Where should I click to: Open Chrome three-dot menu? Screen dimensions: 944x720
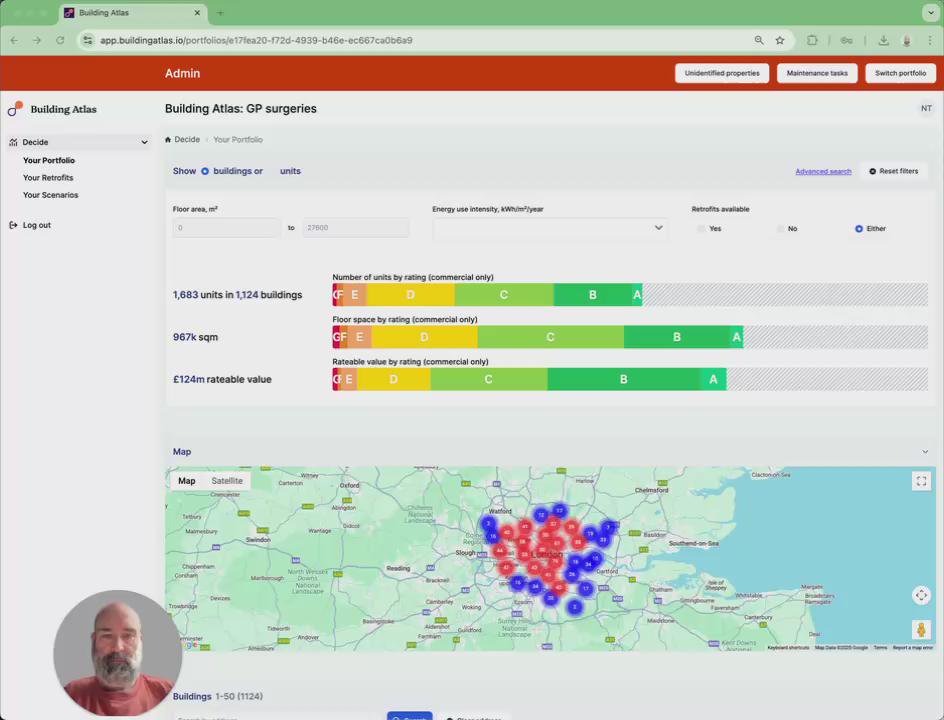pos(930,40)
